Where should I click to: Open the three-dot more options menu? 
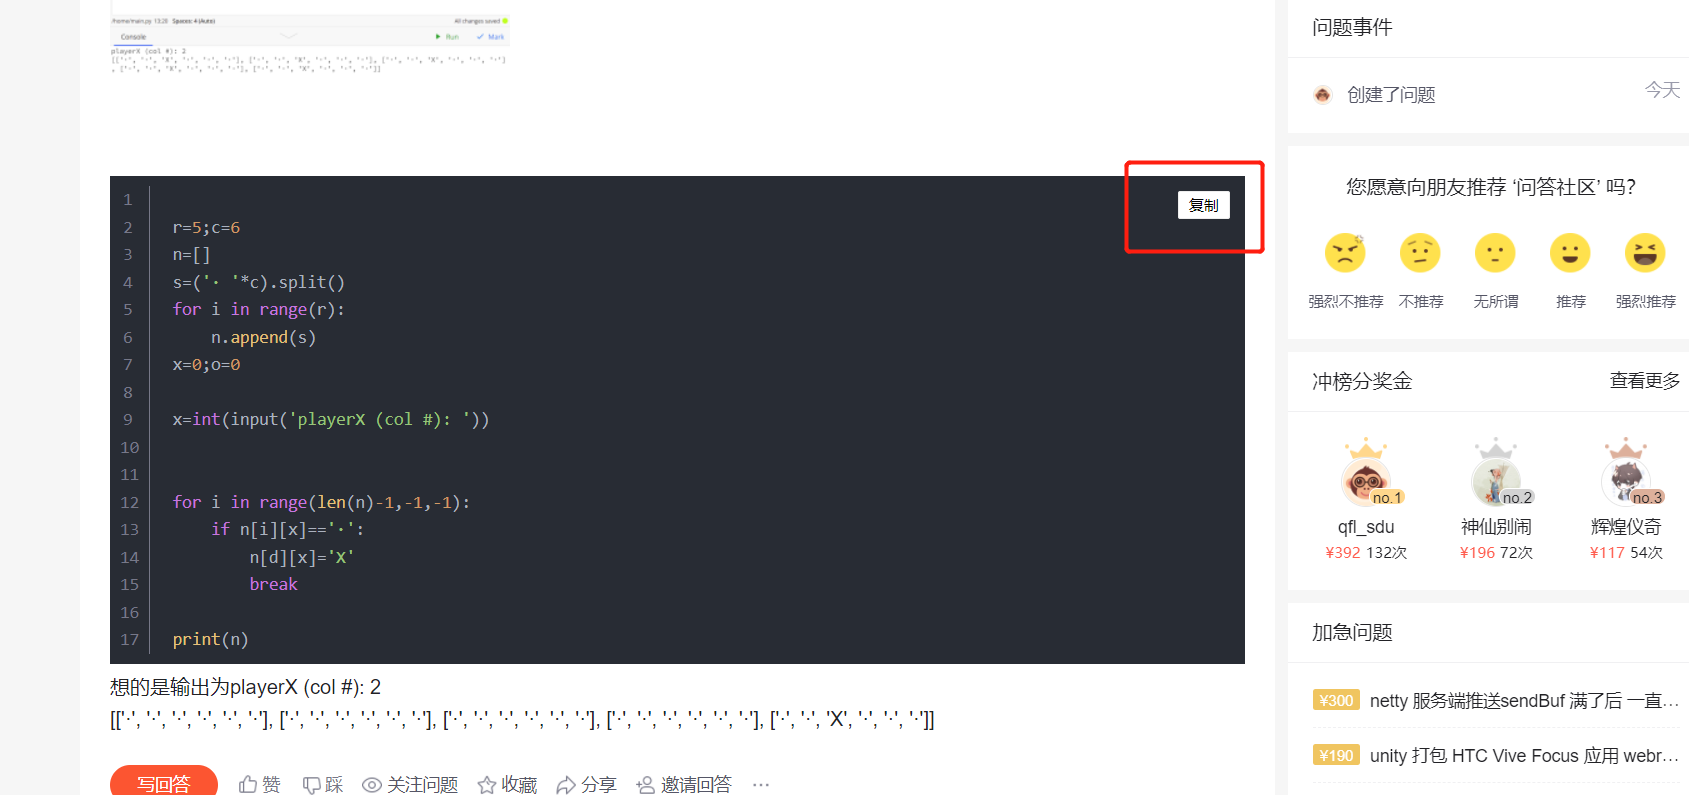tap(761, 785)
